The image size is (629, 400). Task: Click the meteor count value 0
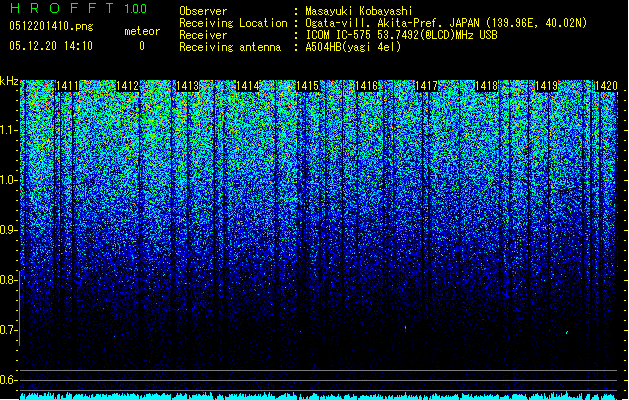(x=142, y=46)
